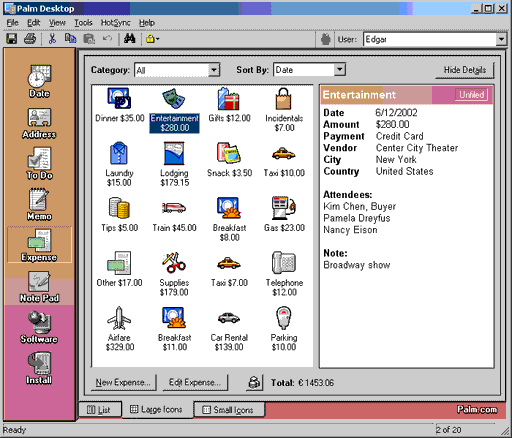The image size is (512, 438).
Task: Click the Save toolbar icon
Action: click(x=12, y=39)
